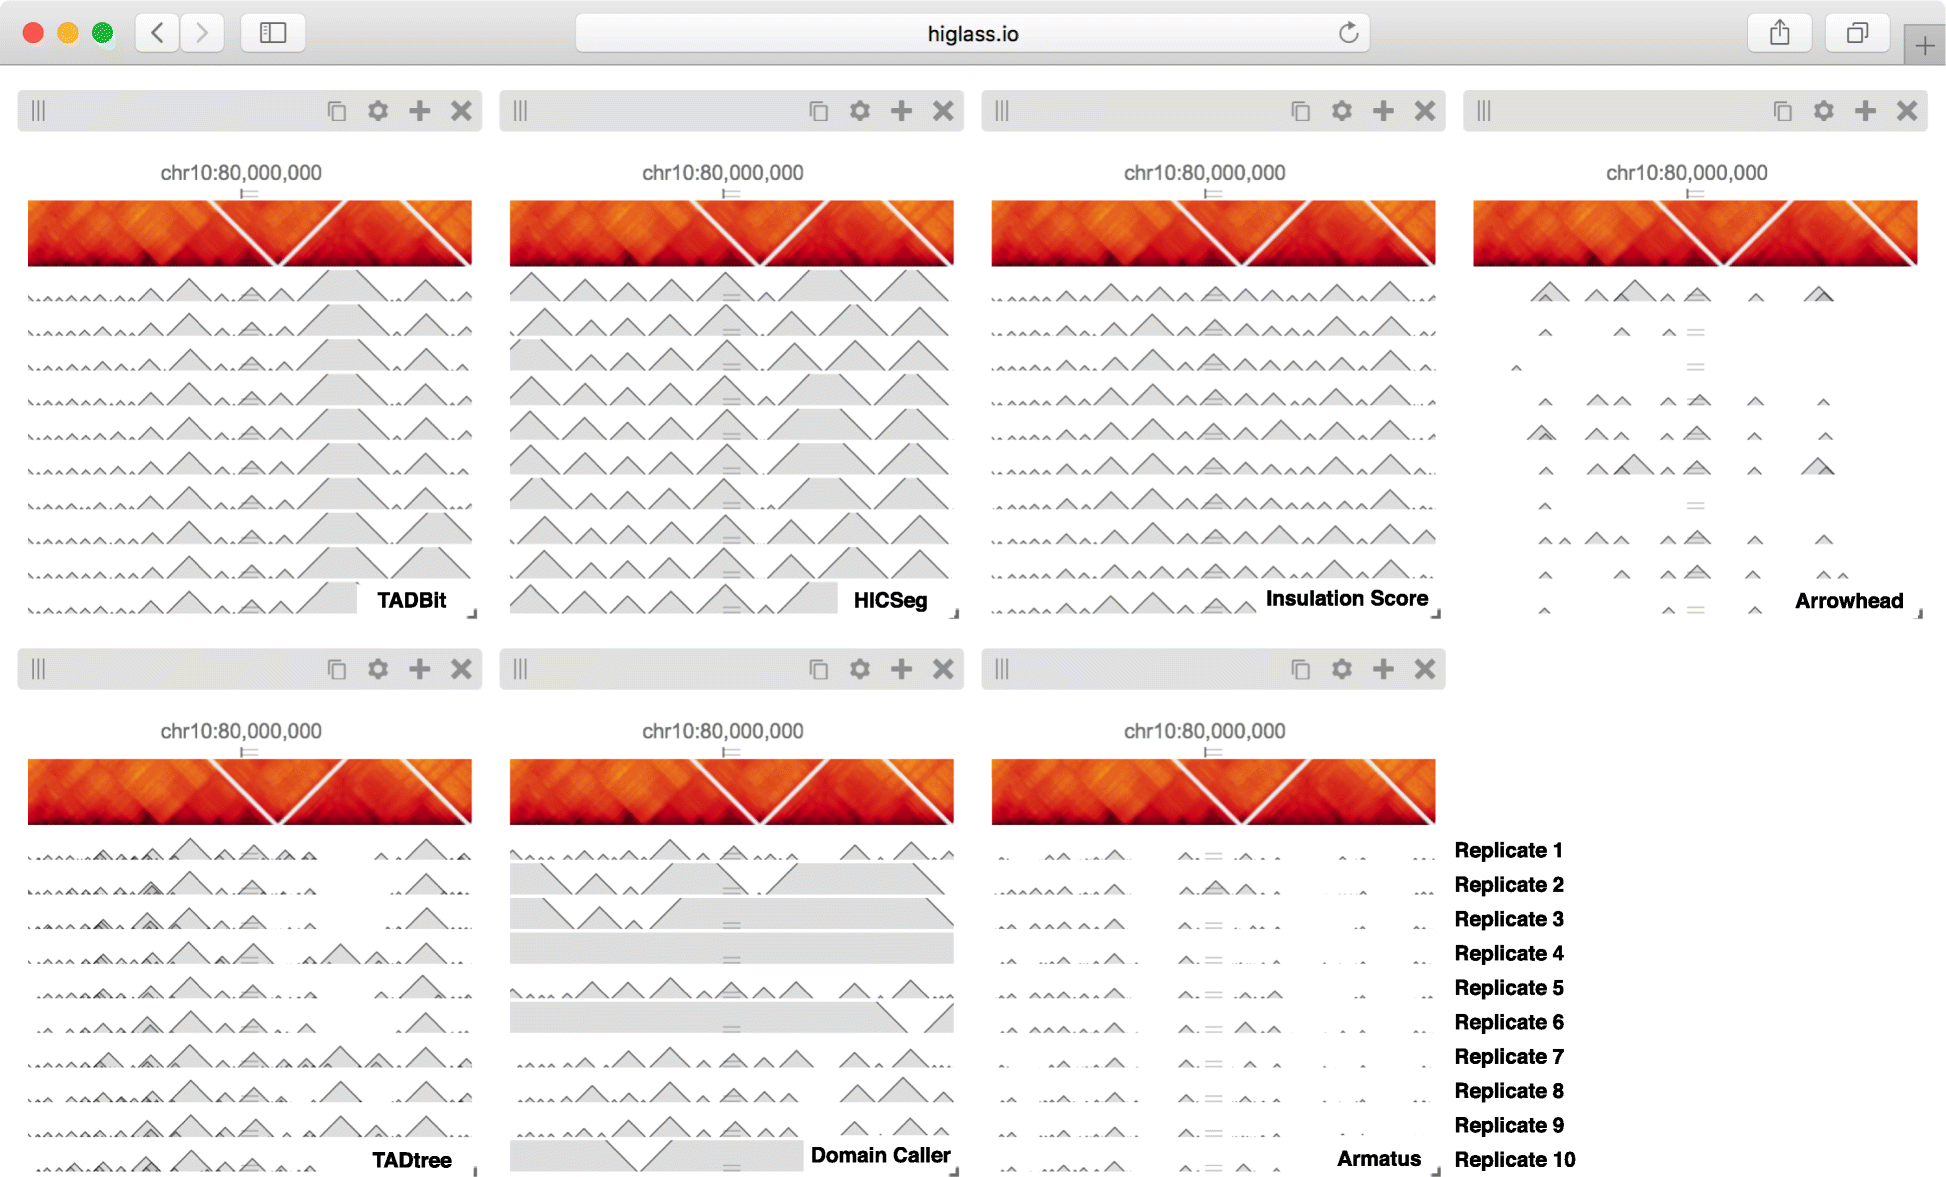The image size is (1946, 1177).
Task: Close the Insulation Score view
Action: tap(1425, 111)
